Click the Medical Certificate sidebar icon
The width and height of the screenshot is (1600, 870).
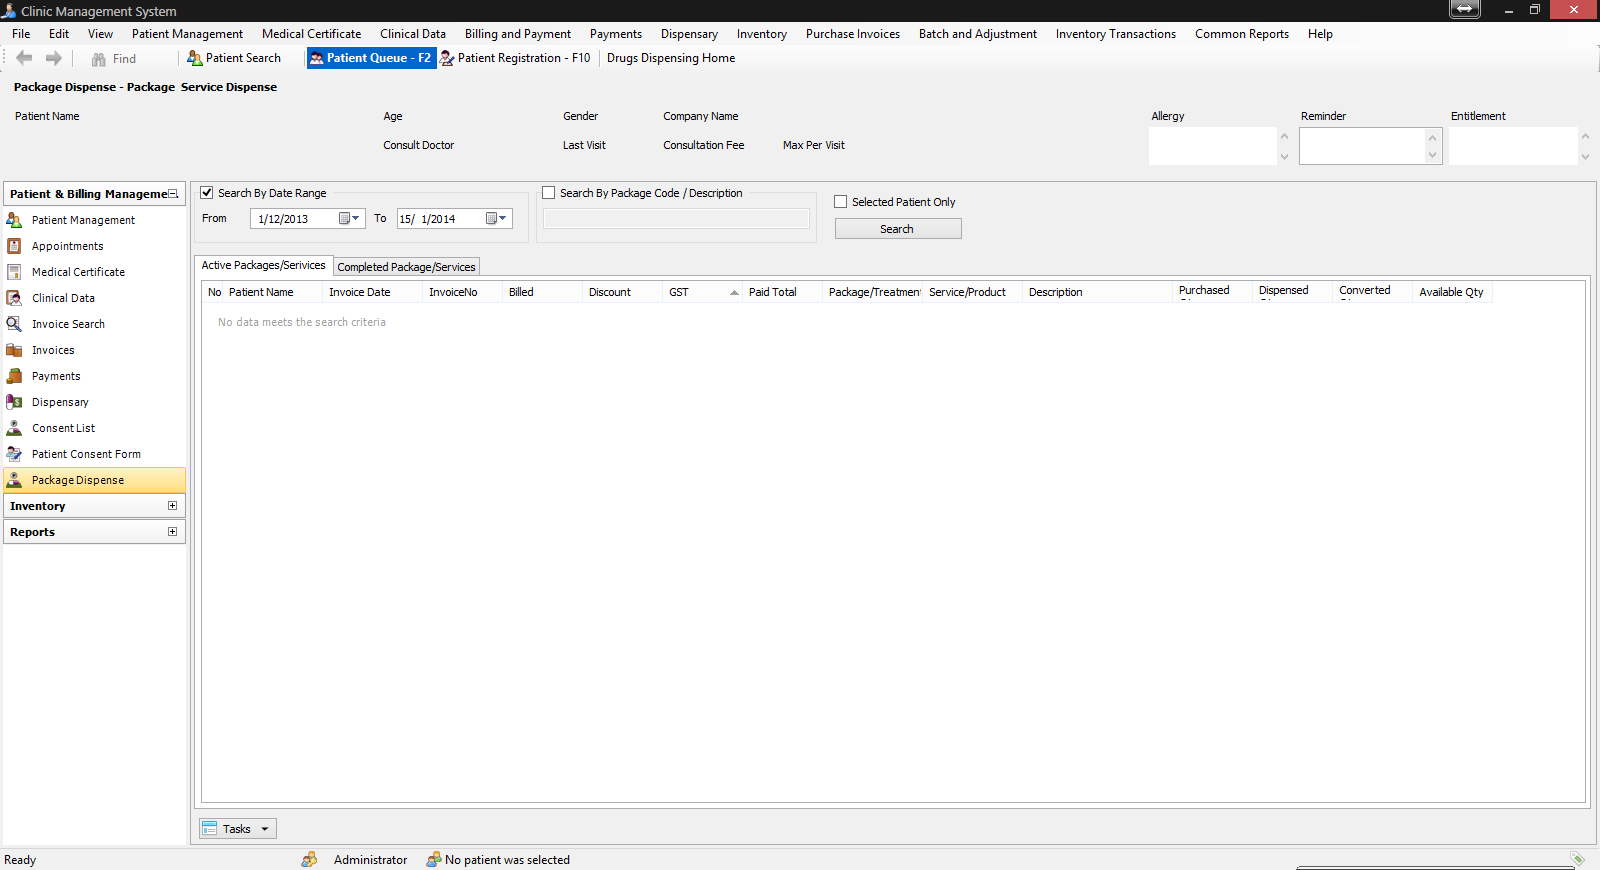[14, 272]
